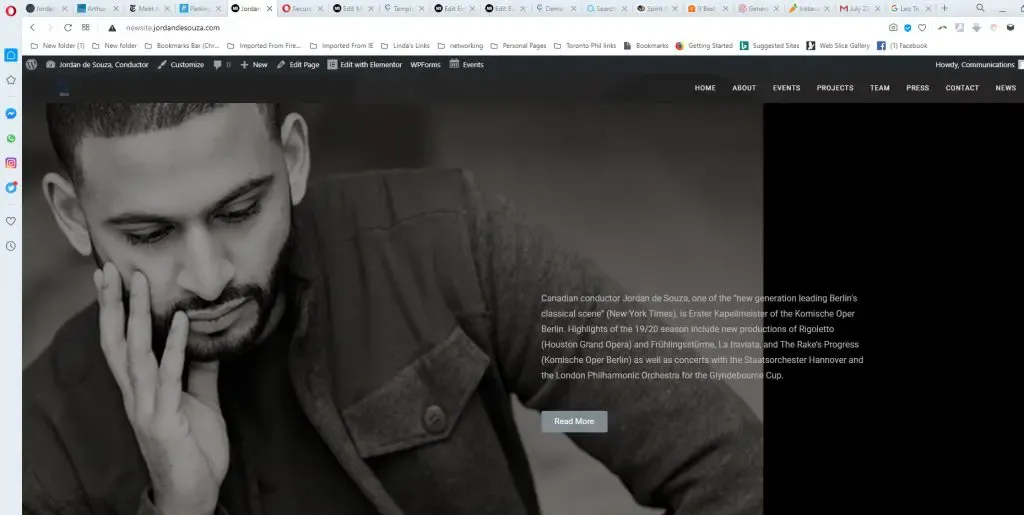This screenshot has height=515, width=1024.
Task: Expand the "+ New" admin bar menu
Action: point(254,65)
